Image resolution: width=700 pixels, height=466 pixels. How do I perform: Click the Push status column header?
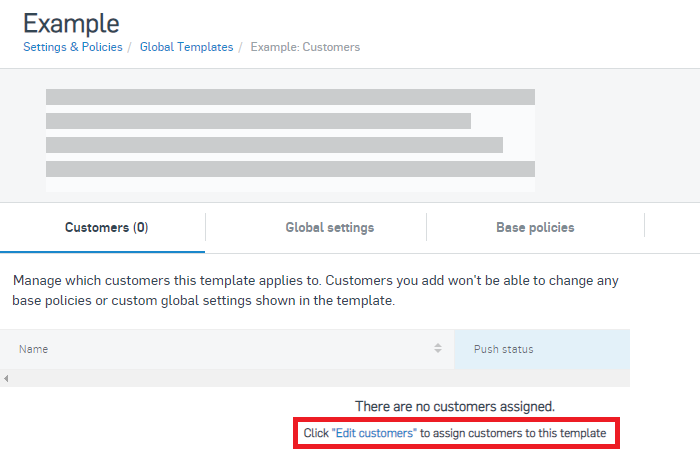tap(504, 349)
